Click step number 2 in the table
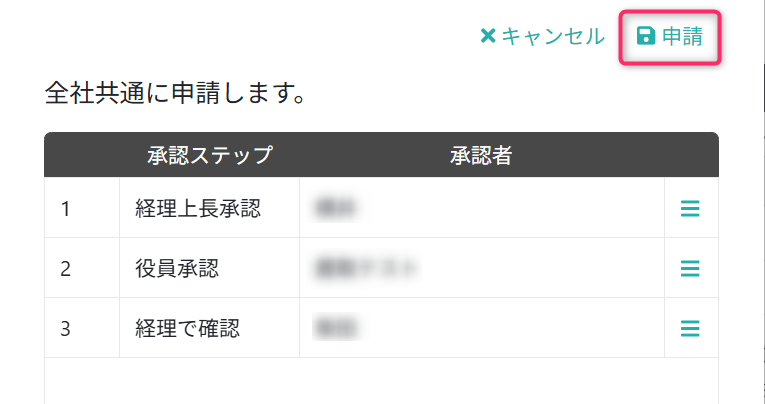Screen dimensions: 765x404 [66, 268]
